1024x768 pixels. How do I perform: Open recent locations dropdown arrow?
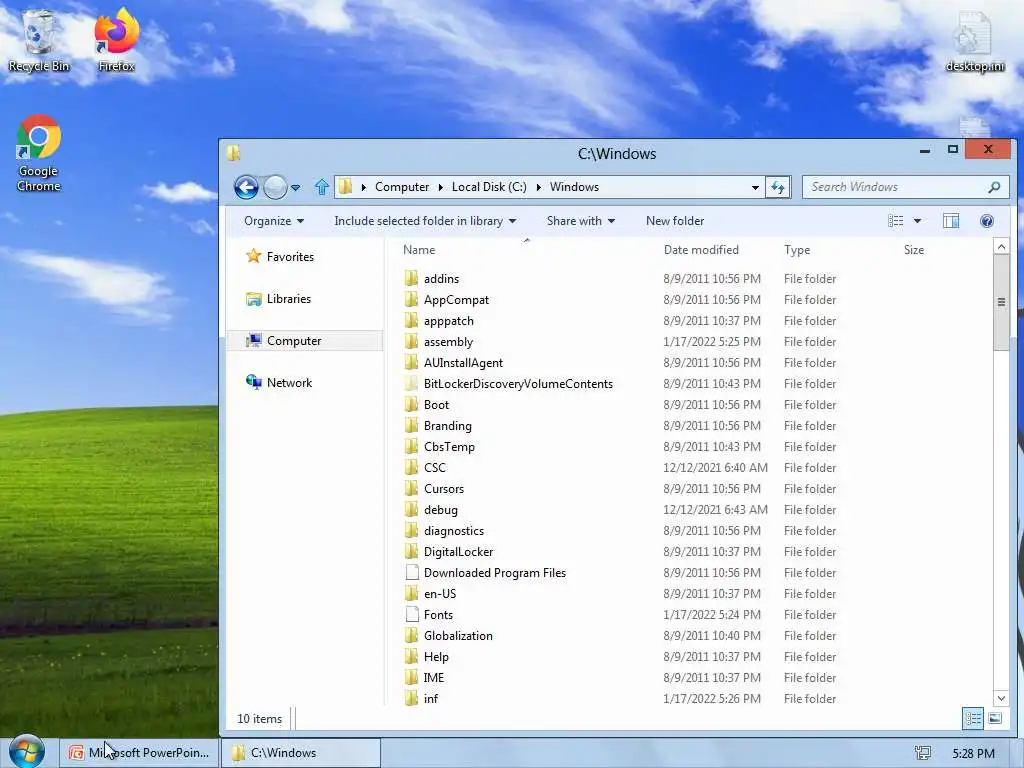pyautogui.click(x=295, y=188)
